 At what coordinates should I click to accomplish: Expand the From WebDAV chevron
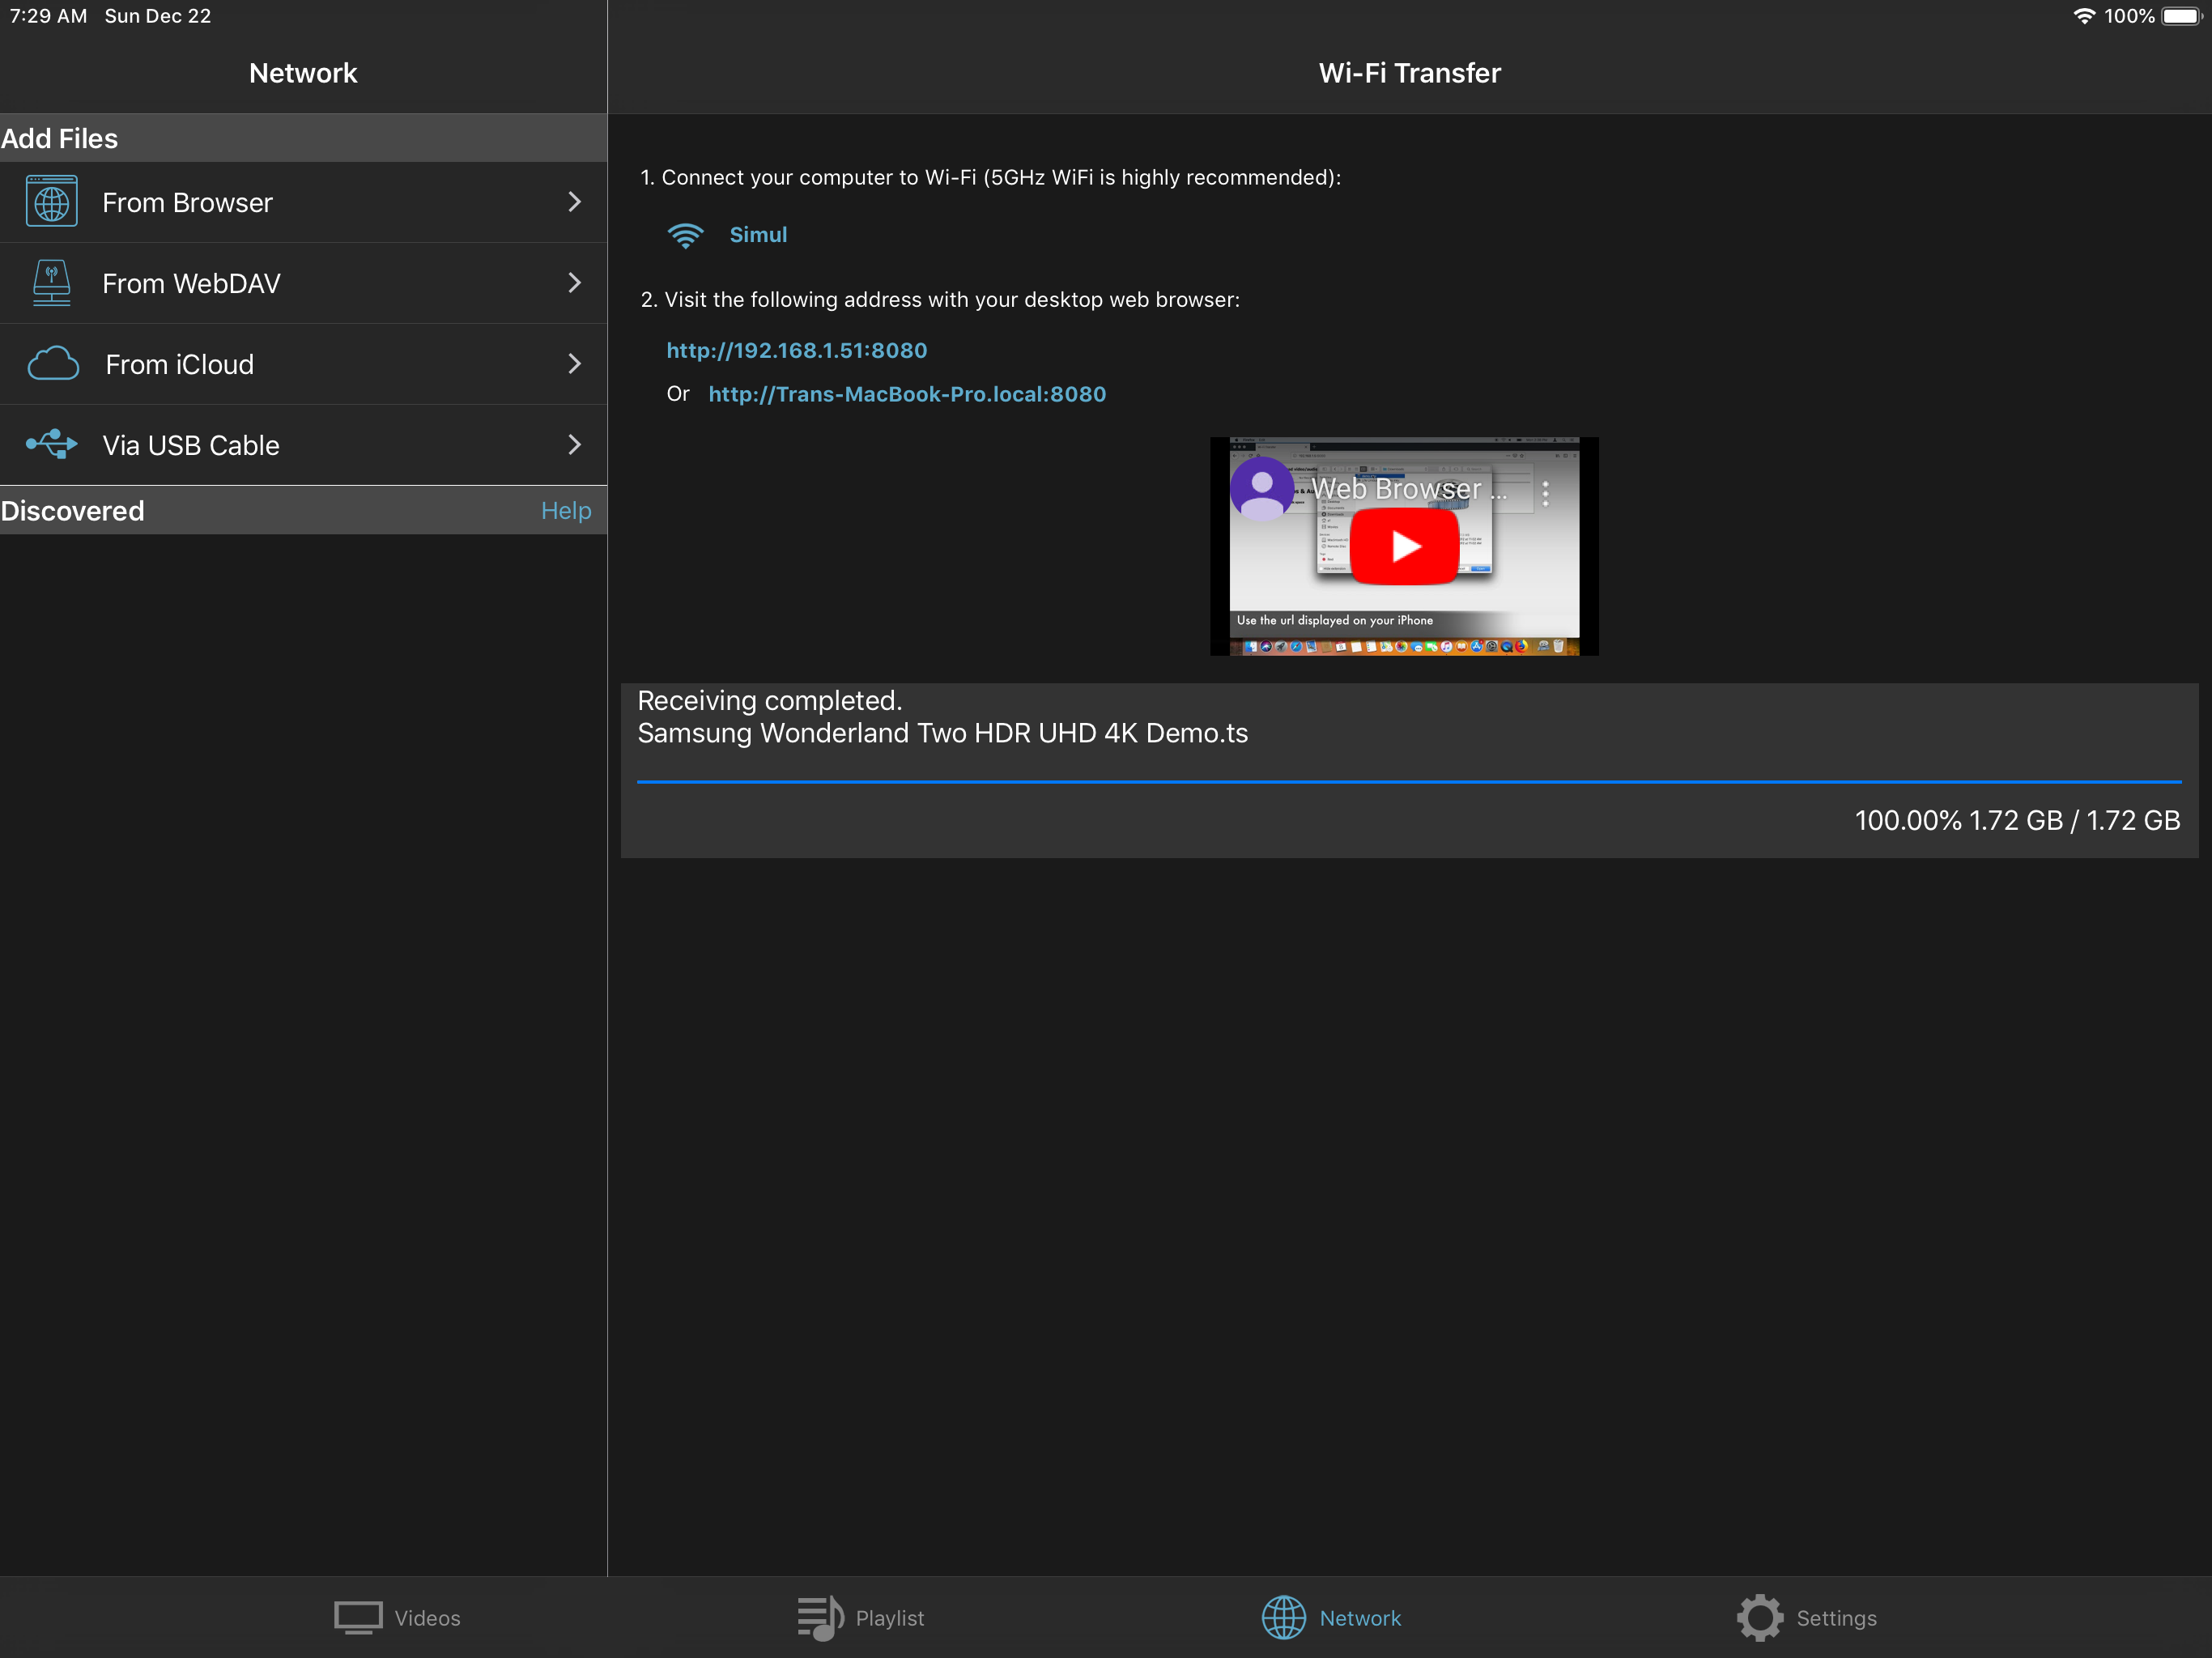tap(574, 283)
